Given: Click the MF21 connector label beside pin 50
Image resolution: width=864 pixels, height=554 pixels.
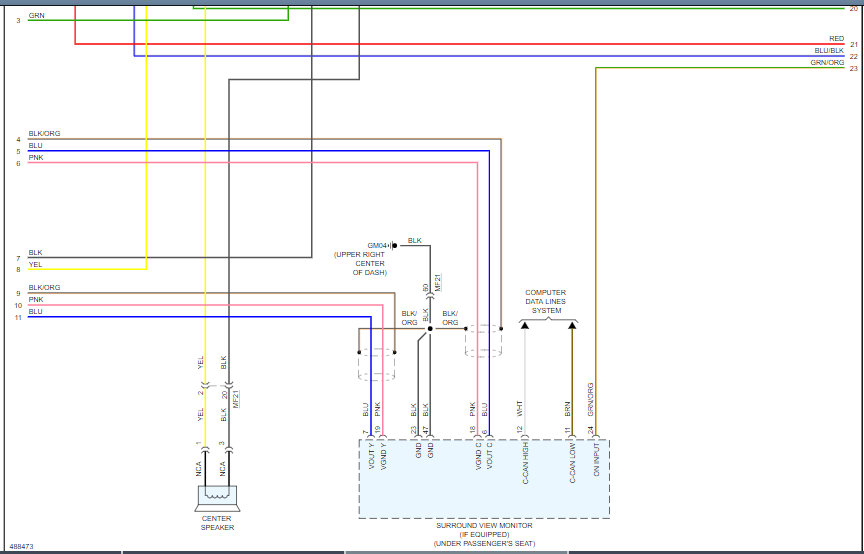Looking at the screenshot, I should tap(438, 282).
